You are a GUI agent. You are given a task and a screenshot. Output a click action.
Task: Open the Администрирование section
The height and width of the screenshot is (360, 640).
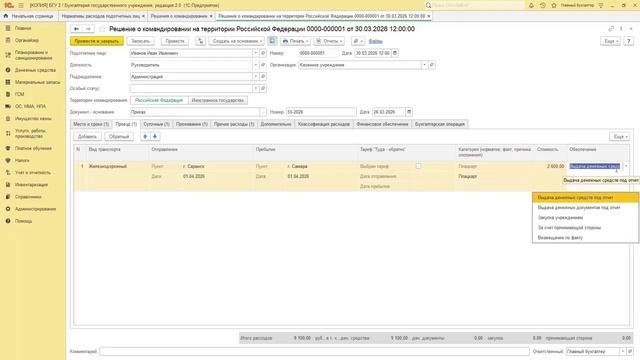(x=36, y=209)
